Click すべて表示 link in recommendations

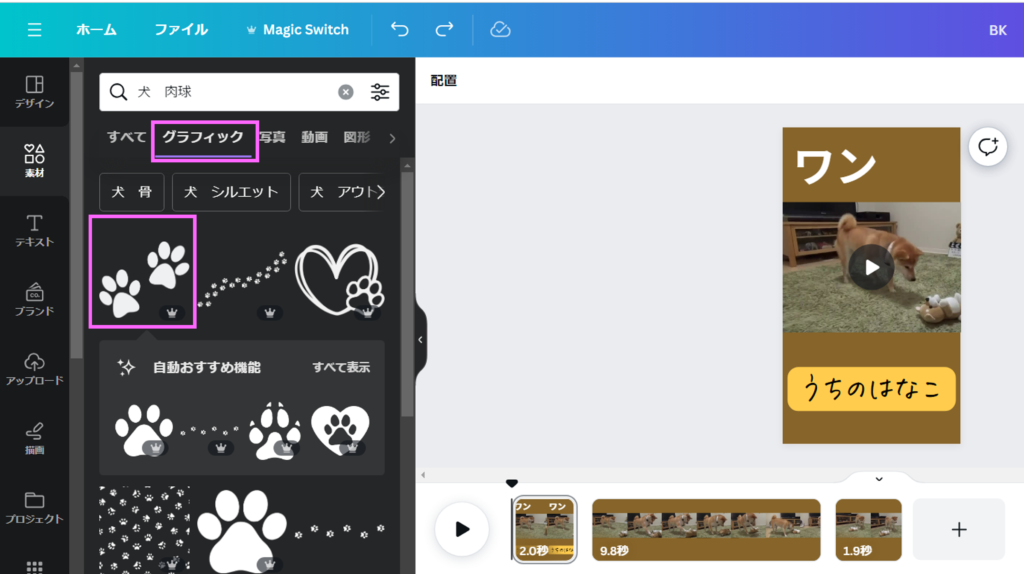pyautogui.click(x=341, y=367)
